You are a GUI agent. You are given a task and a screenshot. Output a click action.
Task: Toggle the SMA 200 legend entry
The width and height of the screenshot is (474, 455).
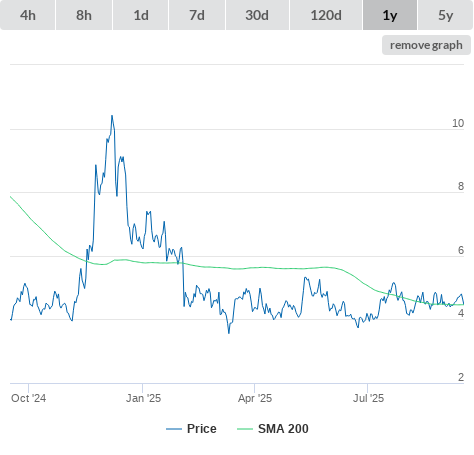[273, 429]
